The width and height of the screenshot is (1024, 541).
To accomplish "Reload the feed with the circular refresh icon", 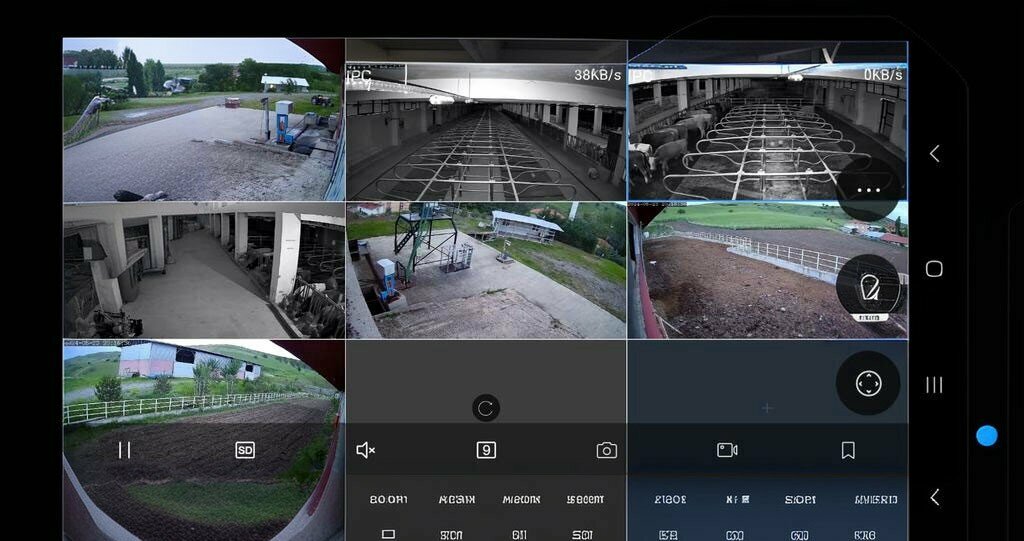I will click(486, 408).
